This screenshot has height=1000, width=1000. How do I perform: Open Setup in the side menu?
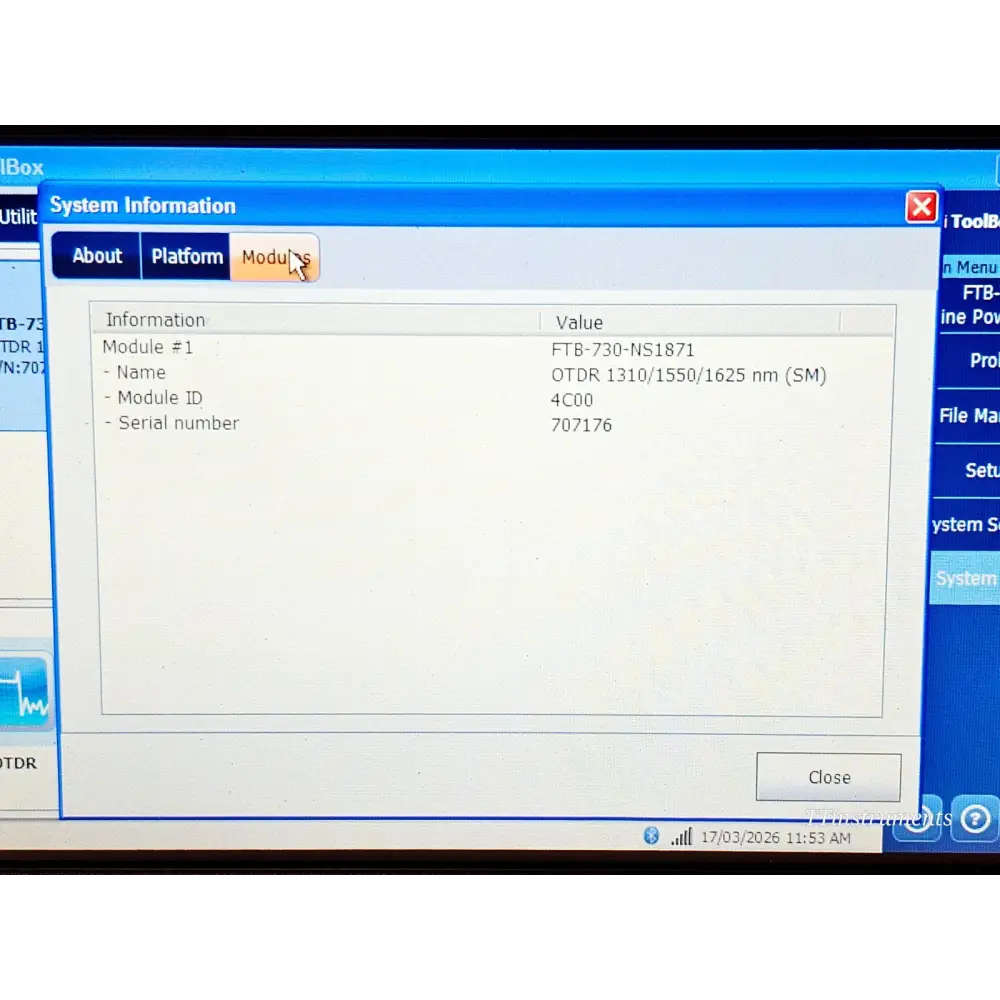(x=967, y=471)
